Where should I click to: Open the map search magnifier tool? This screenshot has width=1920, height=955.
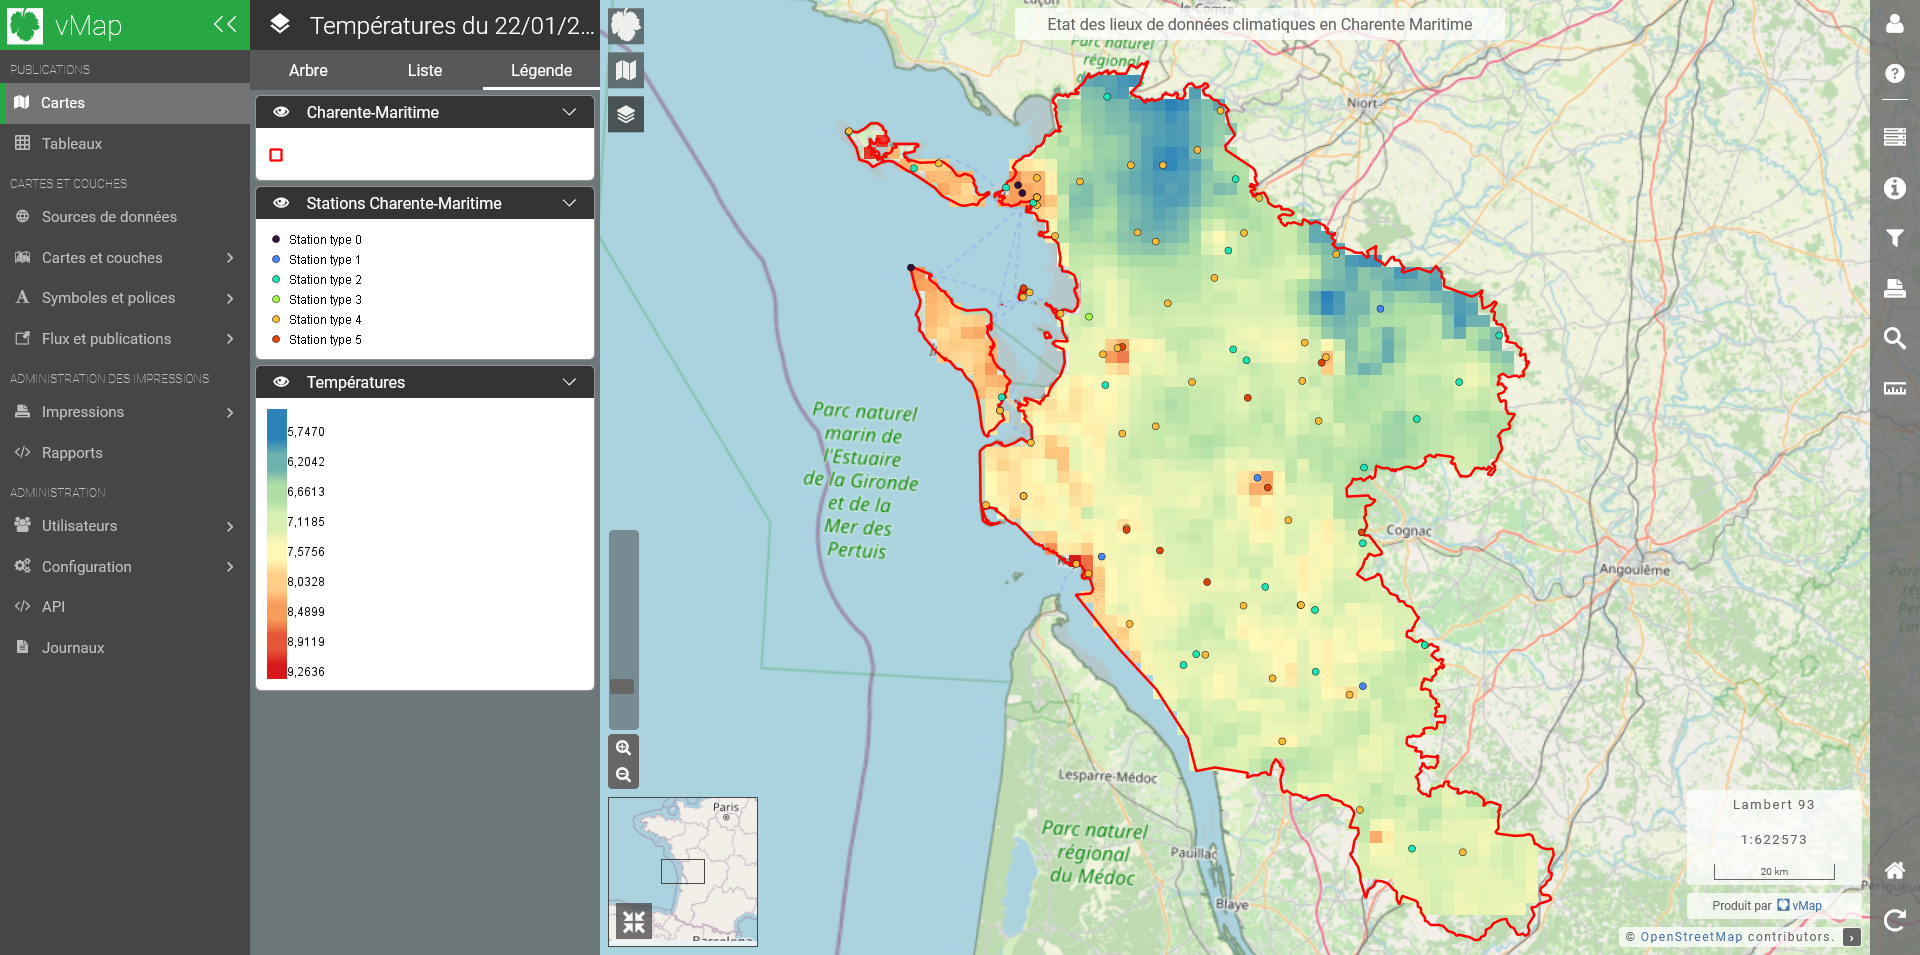point(1894,338)
